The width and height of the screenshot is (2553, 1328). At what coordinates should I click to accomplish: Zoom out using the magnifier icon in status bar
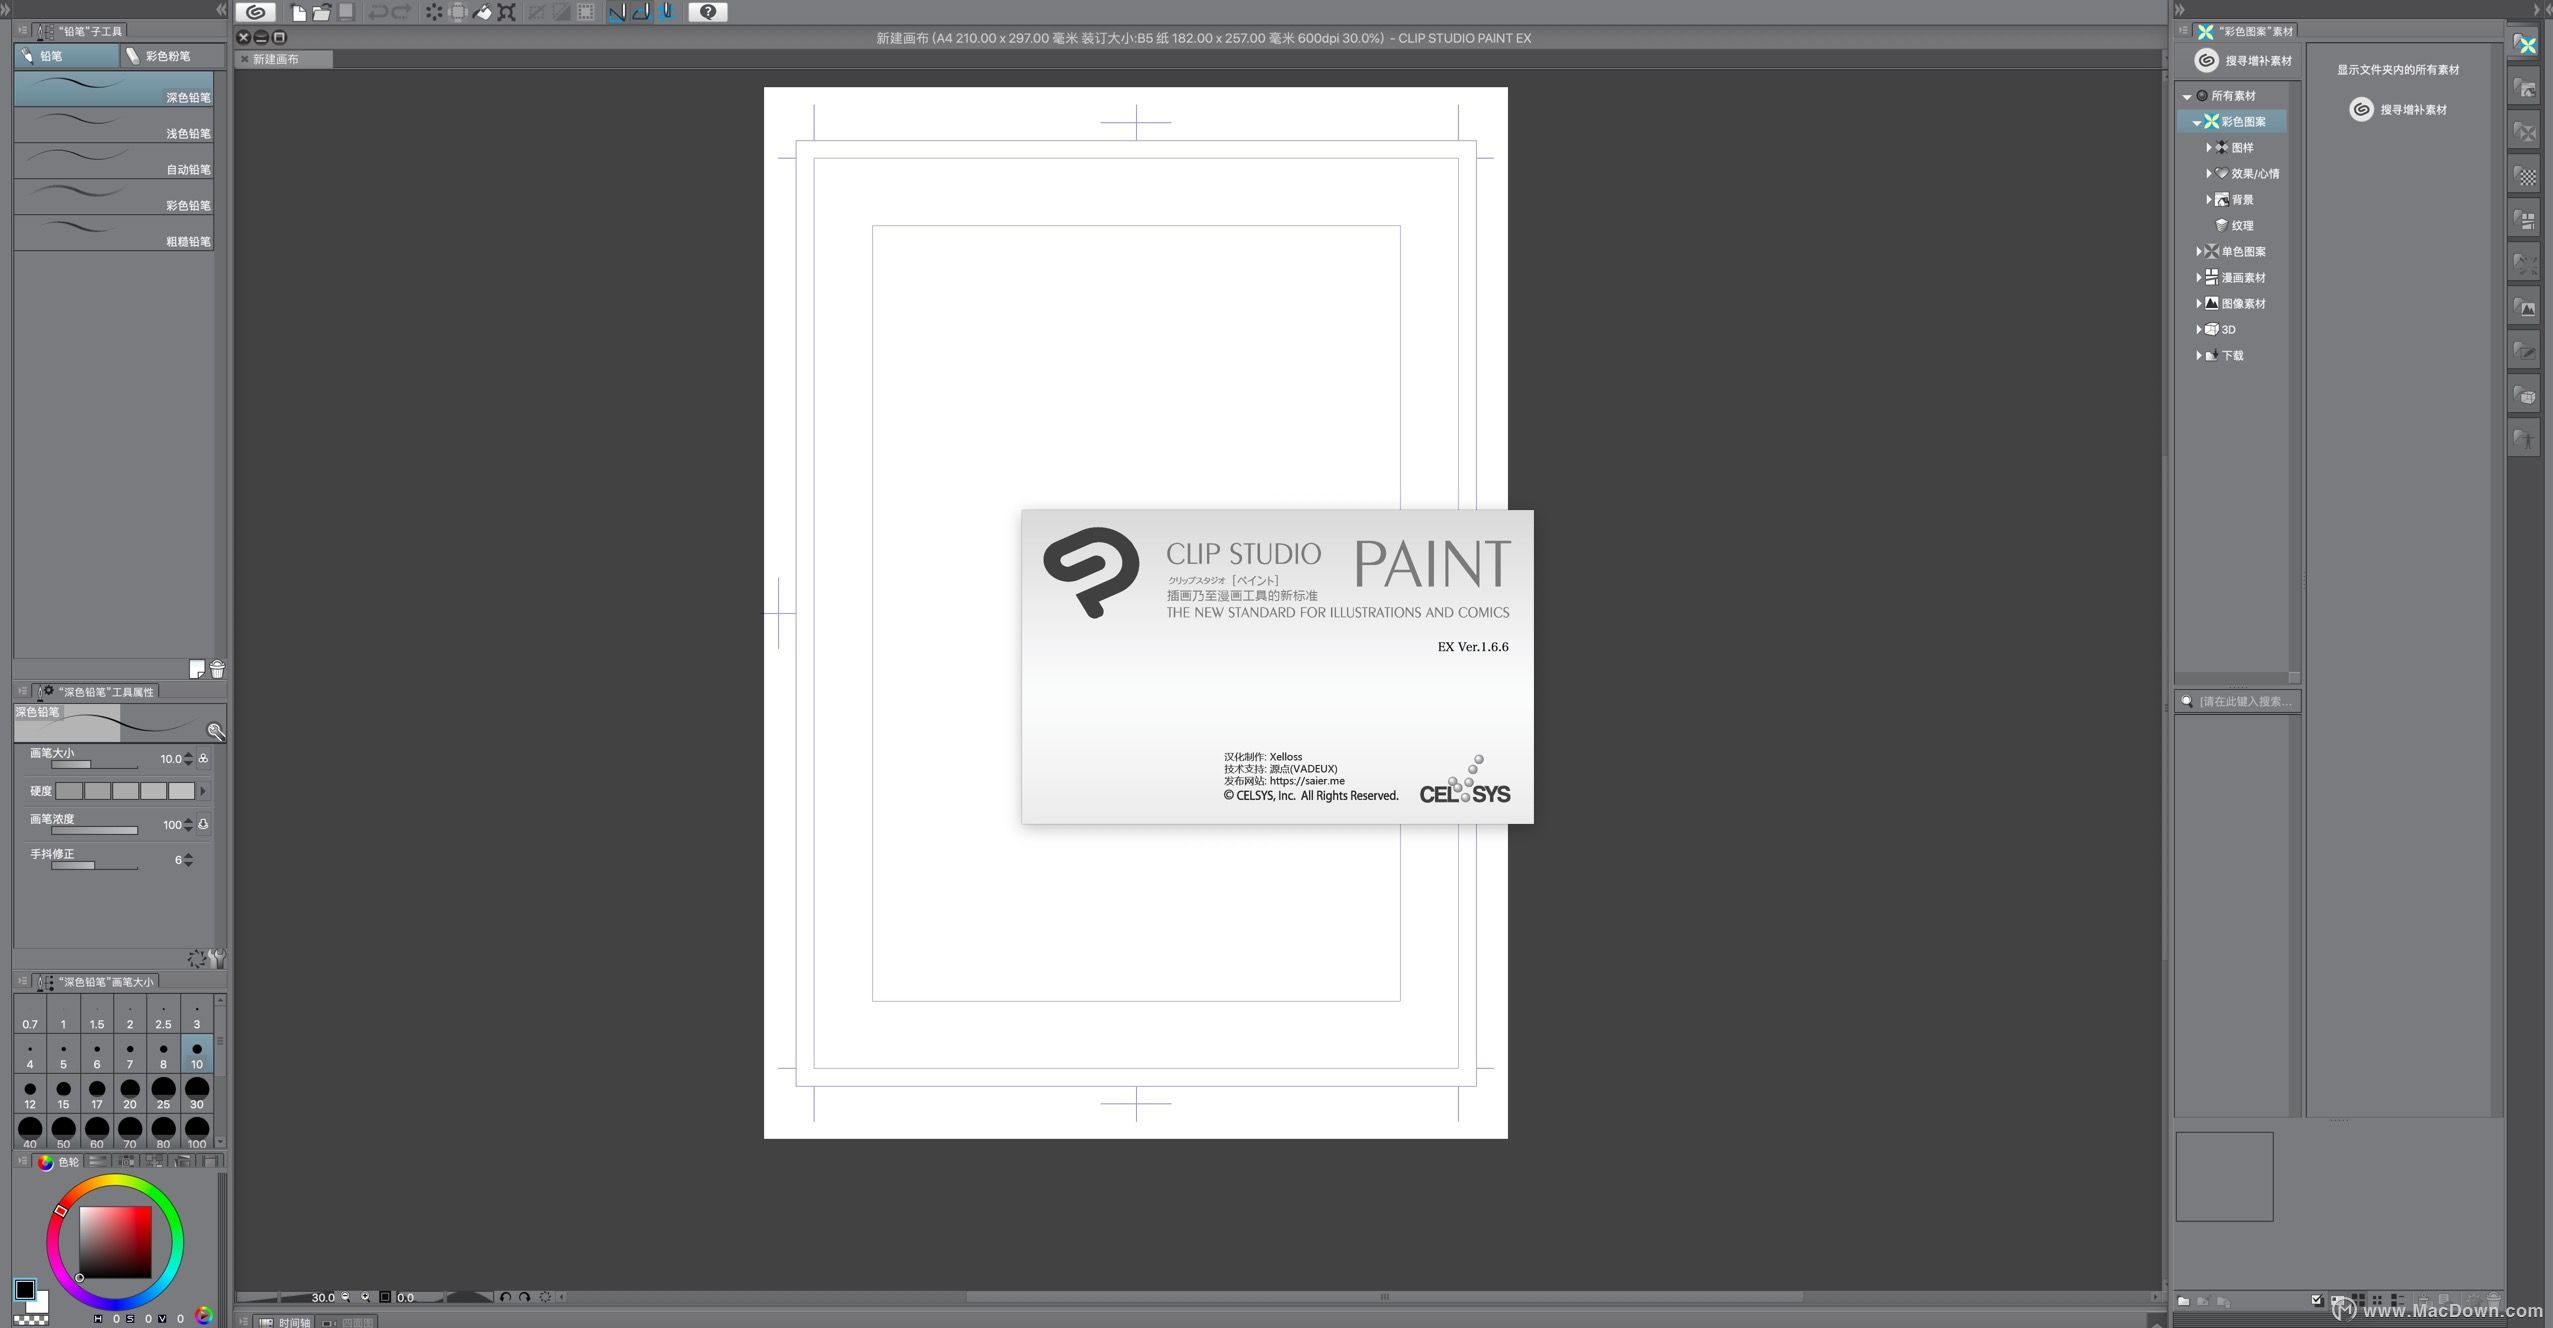click(x=345, y=1297)
